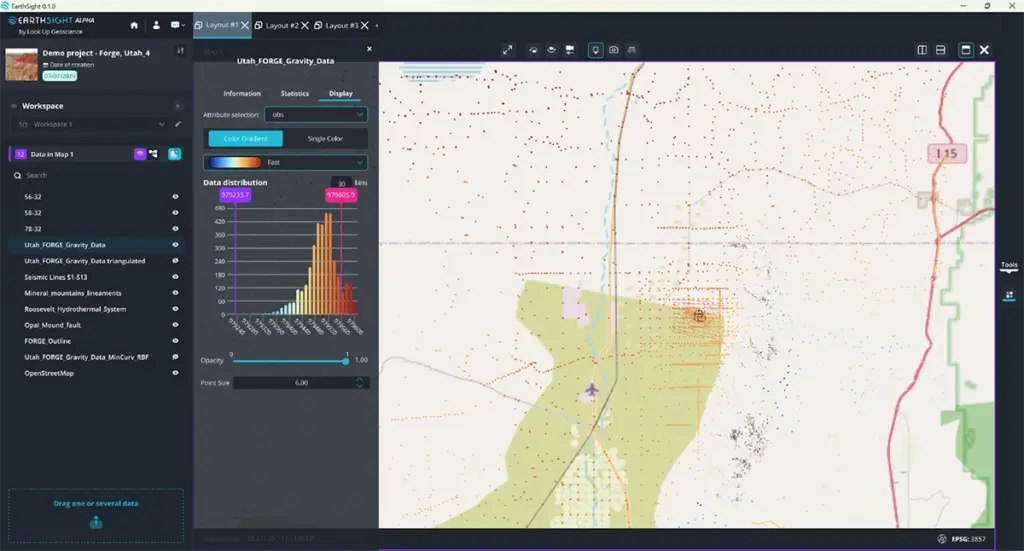This screenshot has height=551, width=1024.
Task: Switch to the Layout #1 tab
Action: [222, 25]
